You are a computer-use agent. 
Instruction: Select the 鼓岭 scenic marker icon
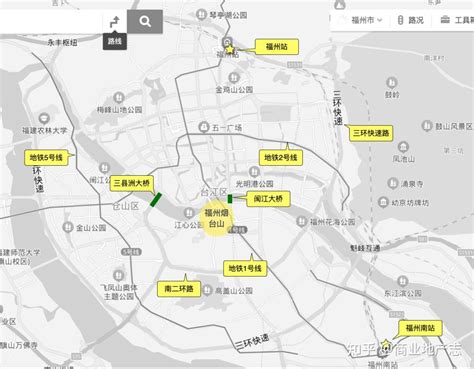(x=392, y=82)
